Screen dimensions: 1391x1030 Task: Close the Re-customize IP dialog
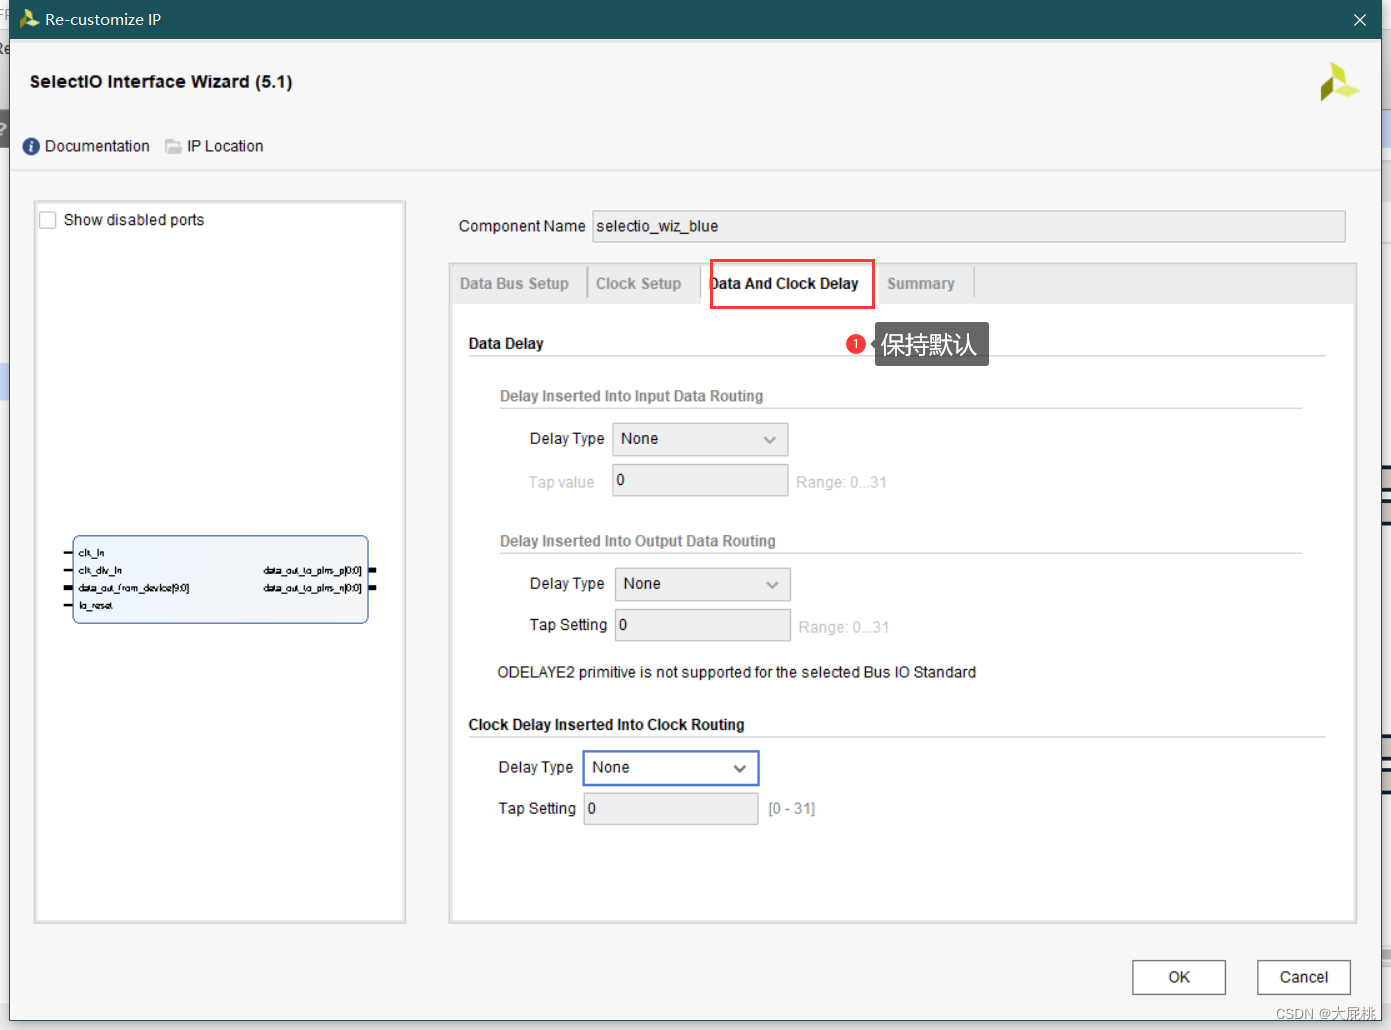1360,20
